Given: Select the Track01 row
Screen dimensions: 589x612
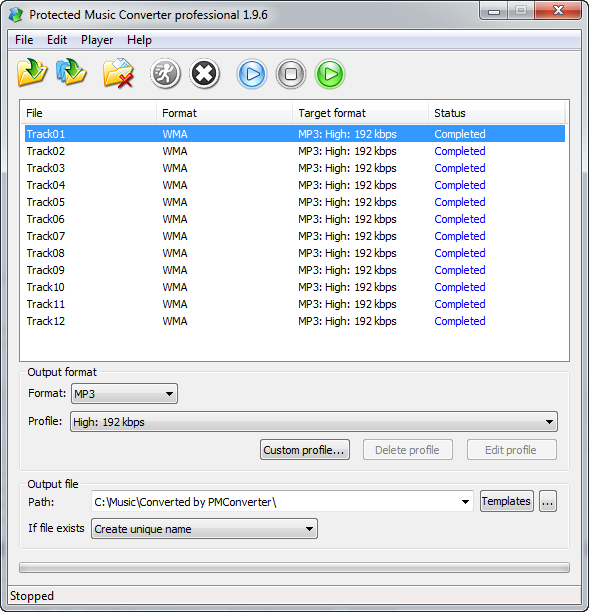Looking at the screenshot, I should [295, 134].
